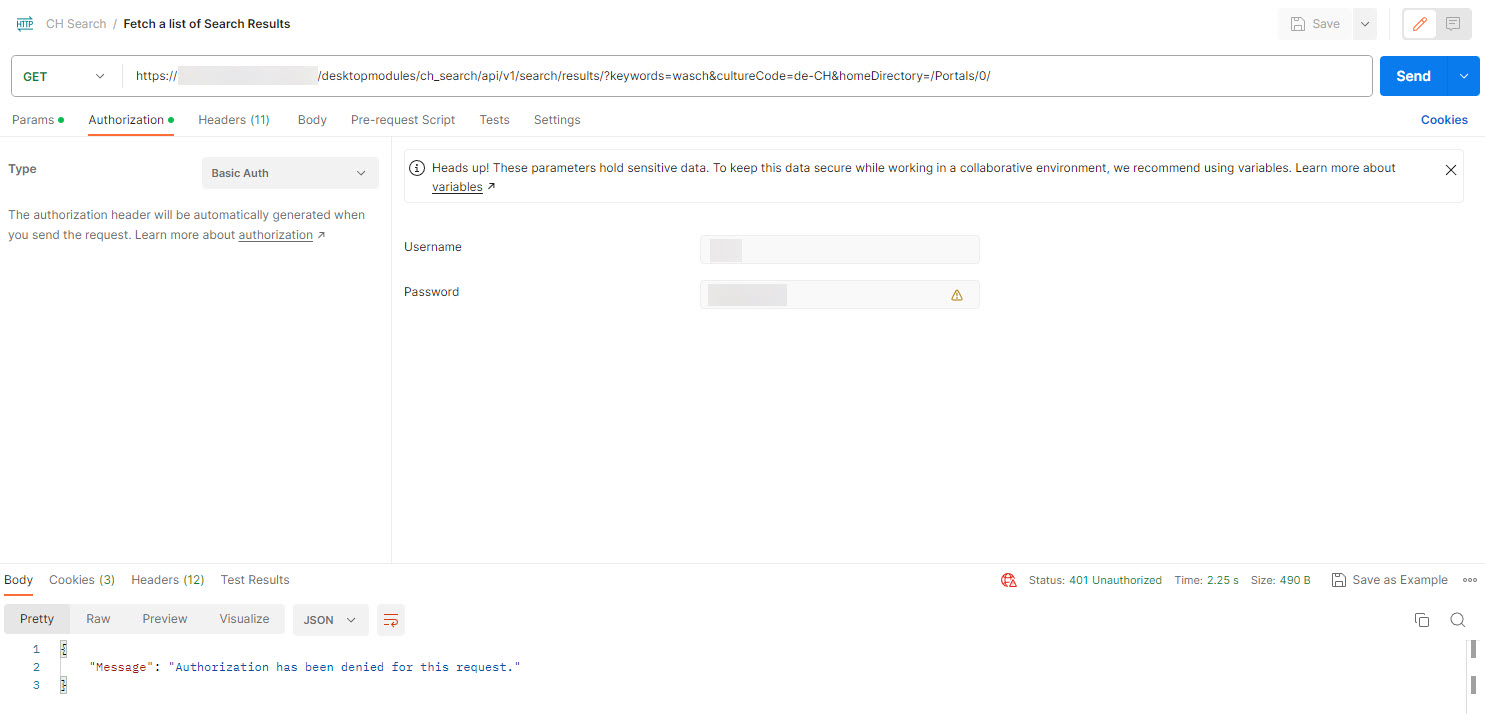Screen dimensions: 1485x714
Task: Click the Type label
Action: (22, 169)
